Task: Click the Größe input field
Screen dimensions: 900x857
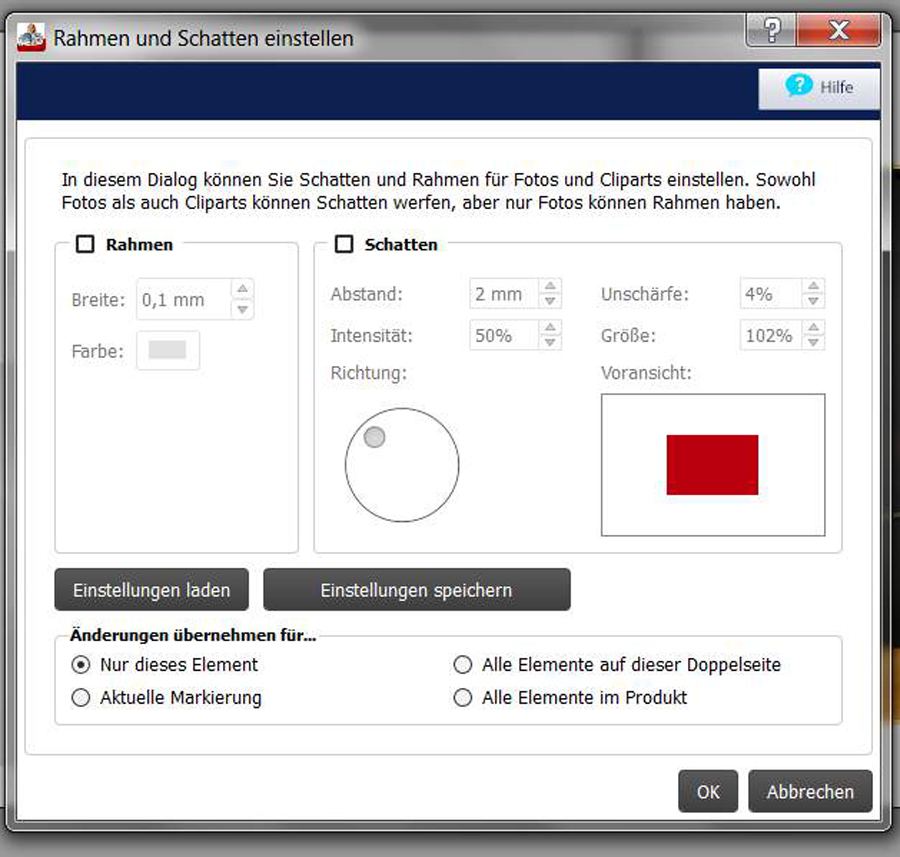Action: point(770,335)
